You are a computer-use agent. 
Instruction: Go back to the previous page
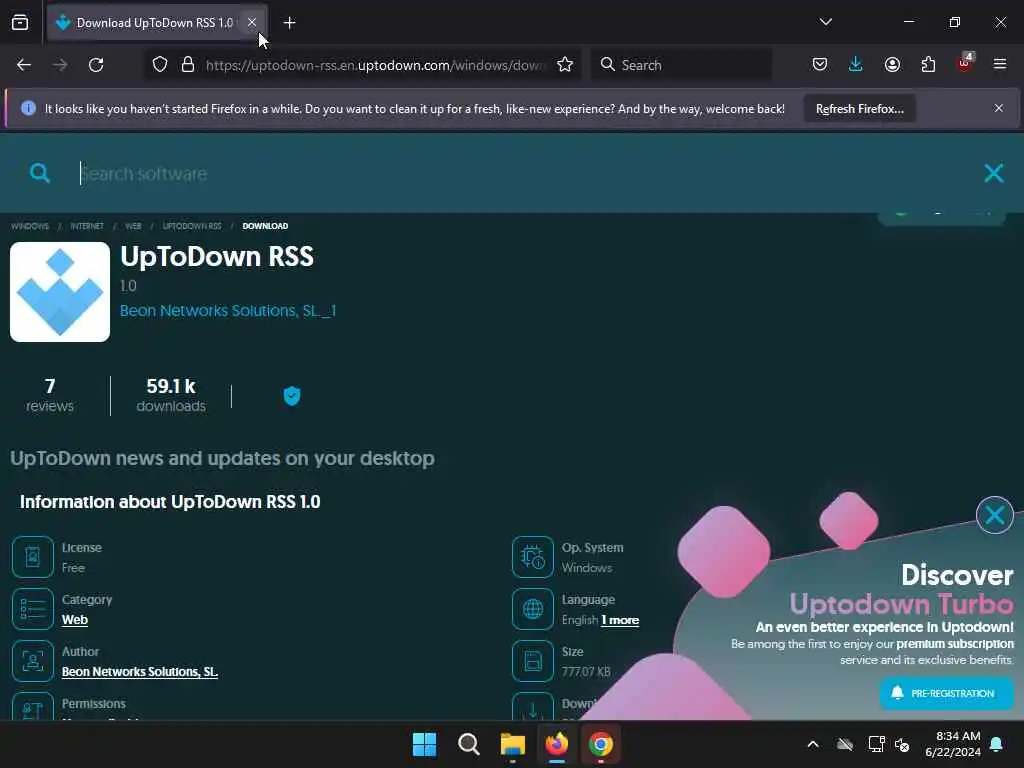tap(24, 65)
